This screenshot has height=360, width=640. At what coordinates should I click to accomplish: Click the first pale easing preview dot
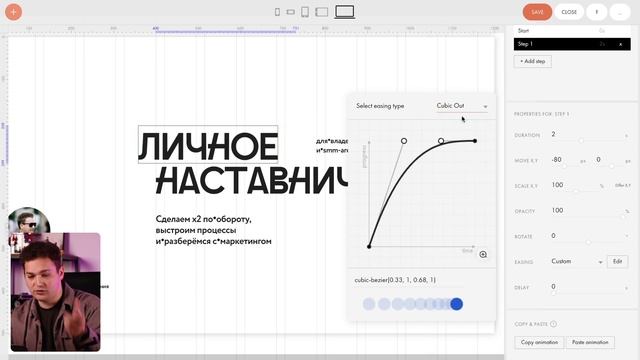tap(369, 304)
